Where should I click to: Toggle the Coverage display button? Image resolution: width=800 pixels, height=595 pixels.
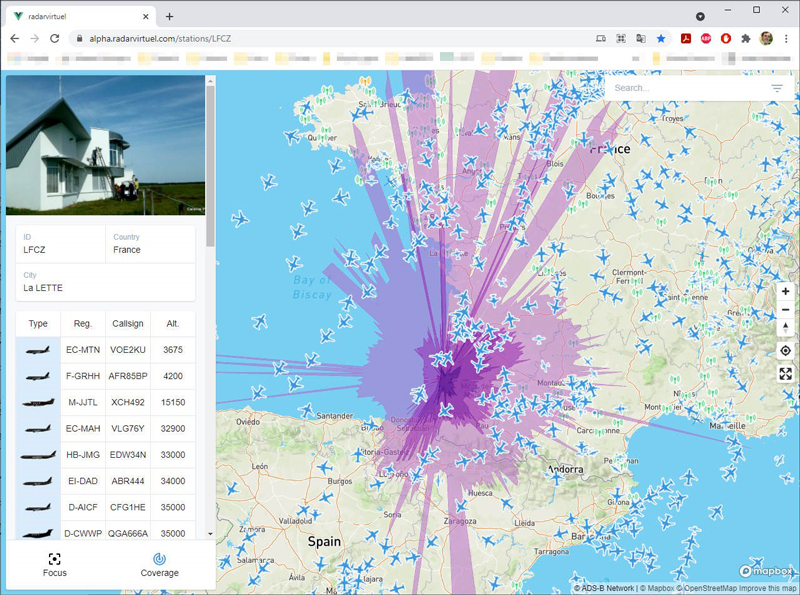click(159, 565)
